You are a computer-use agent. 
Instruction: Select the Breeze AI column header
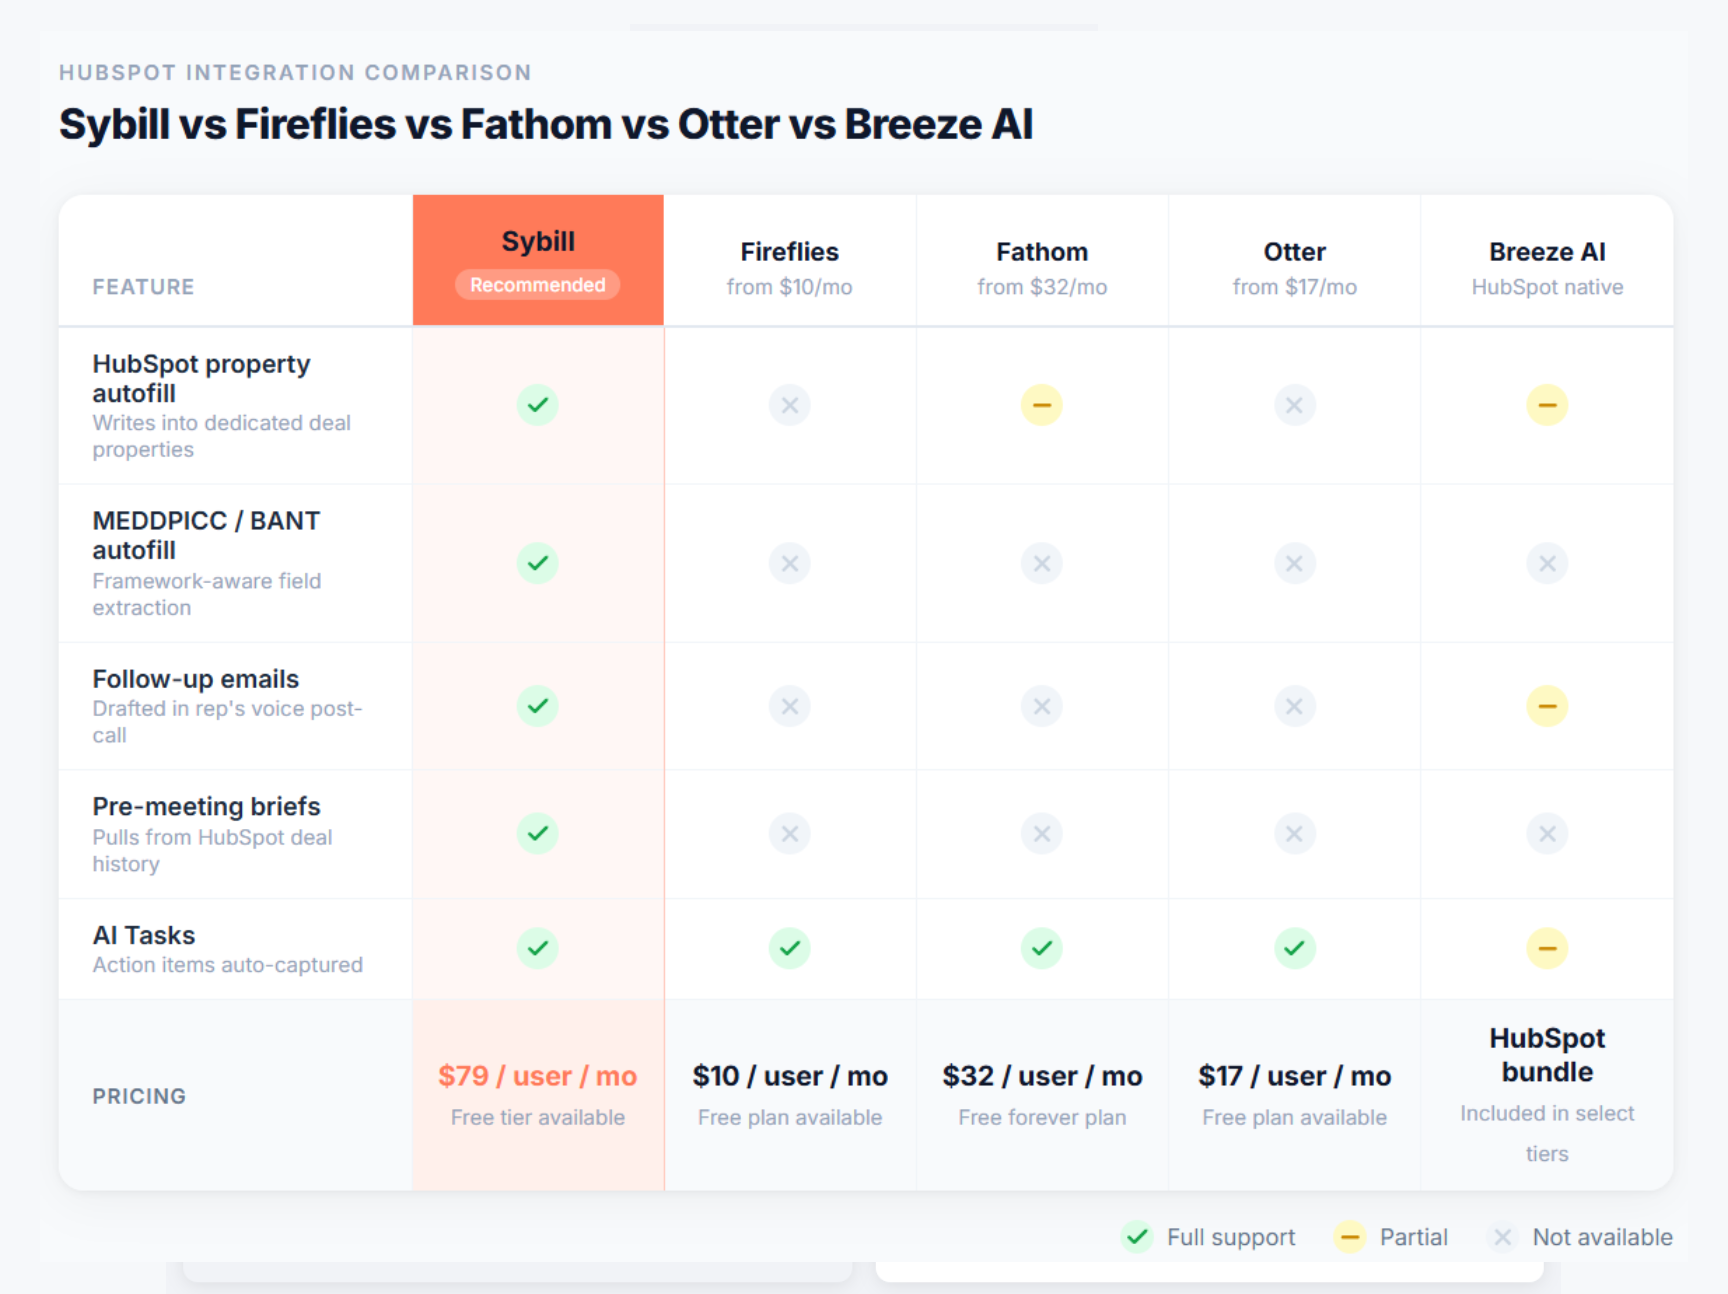1547,260
